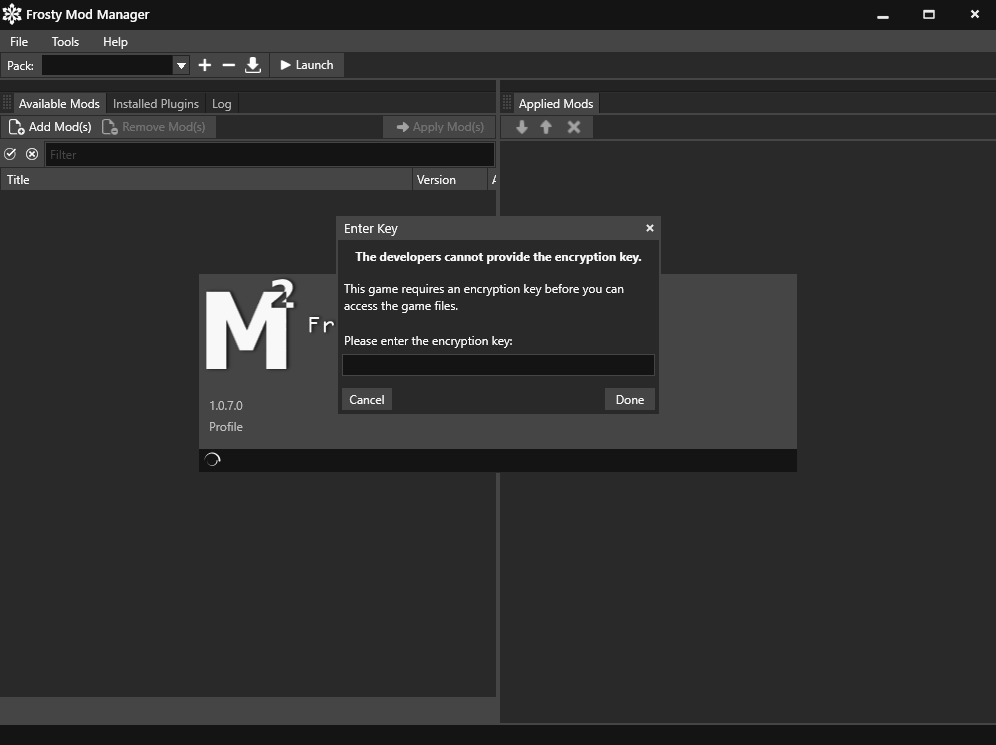Sort by Title column header

[206, 180]
